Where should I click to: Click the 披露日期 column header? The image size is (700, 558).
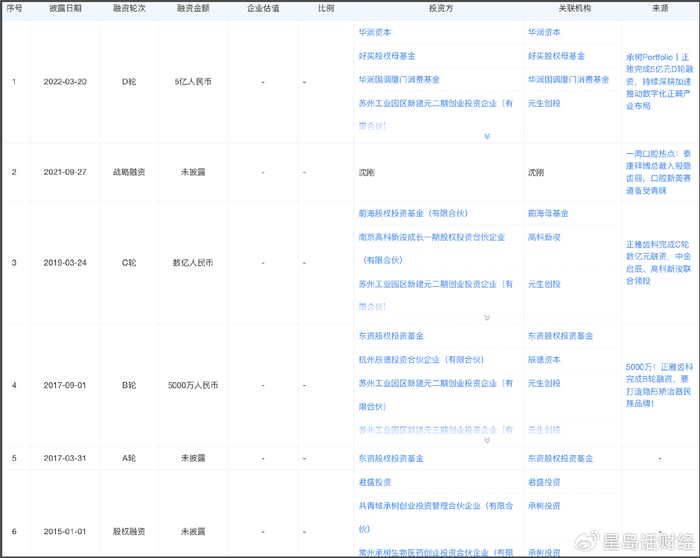[65, 8]
